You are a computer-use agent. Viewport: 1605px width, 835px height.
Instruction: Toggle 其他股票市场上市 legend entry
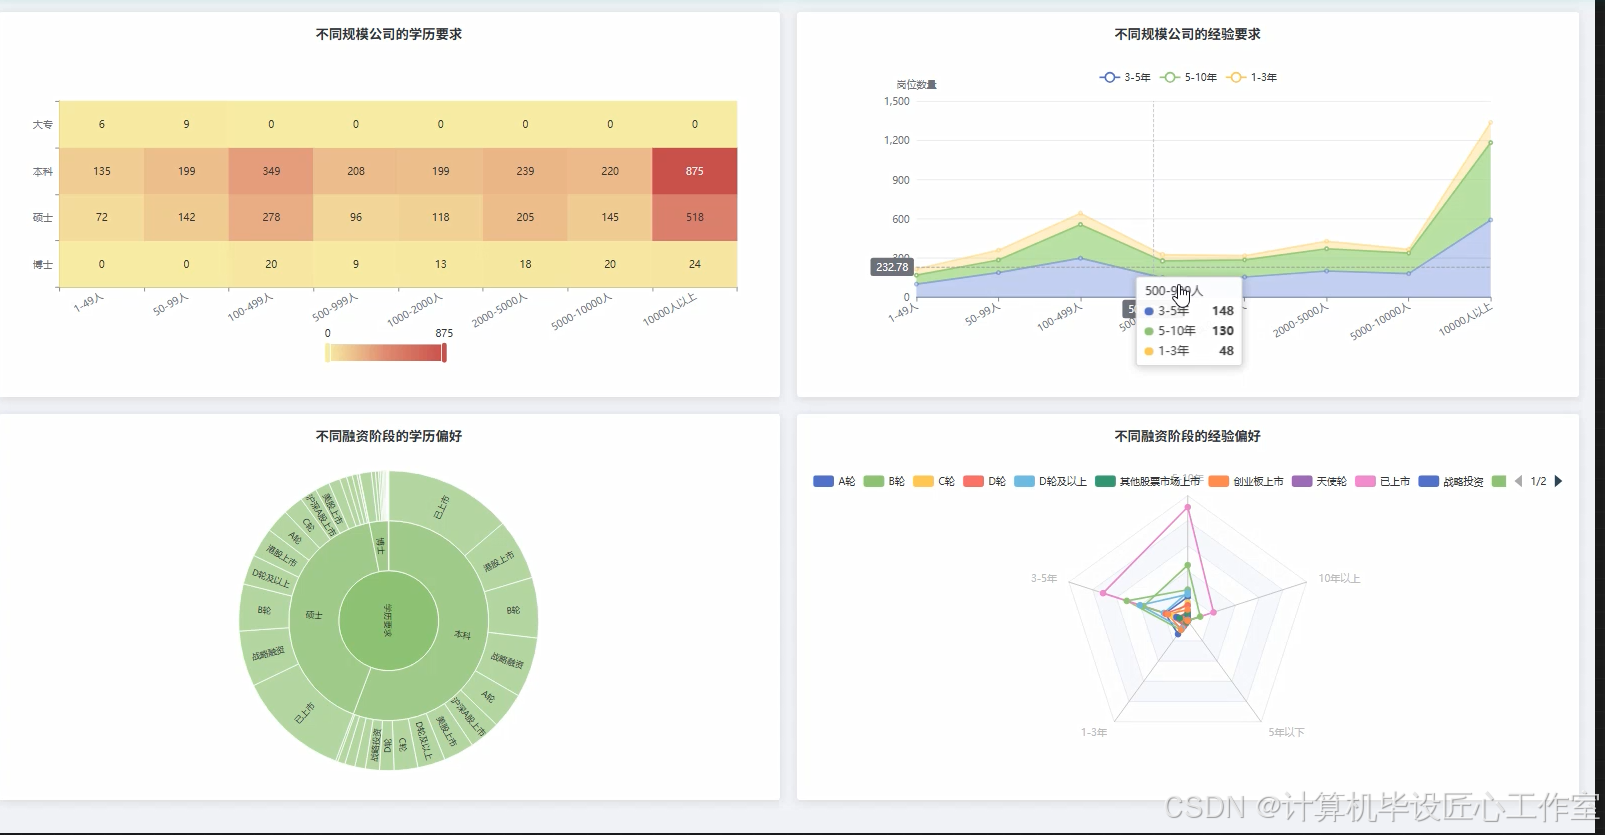click(1148, 481)
